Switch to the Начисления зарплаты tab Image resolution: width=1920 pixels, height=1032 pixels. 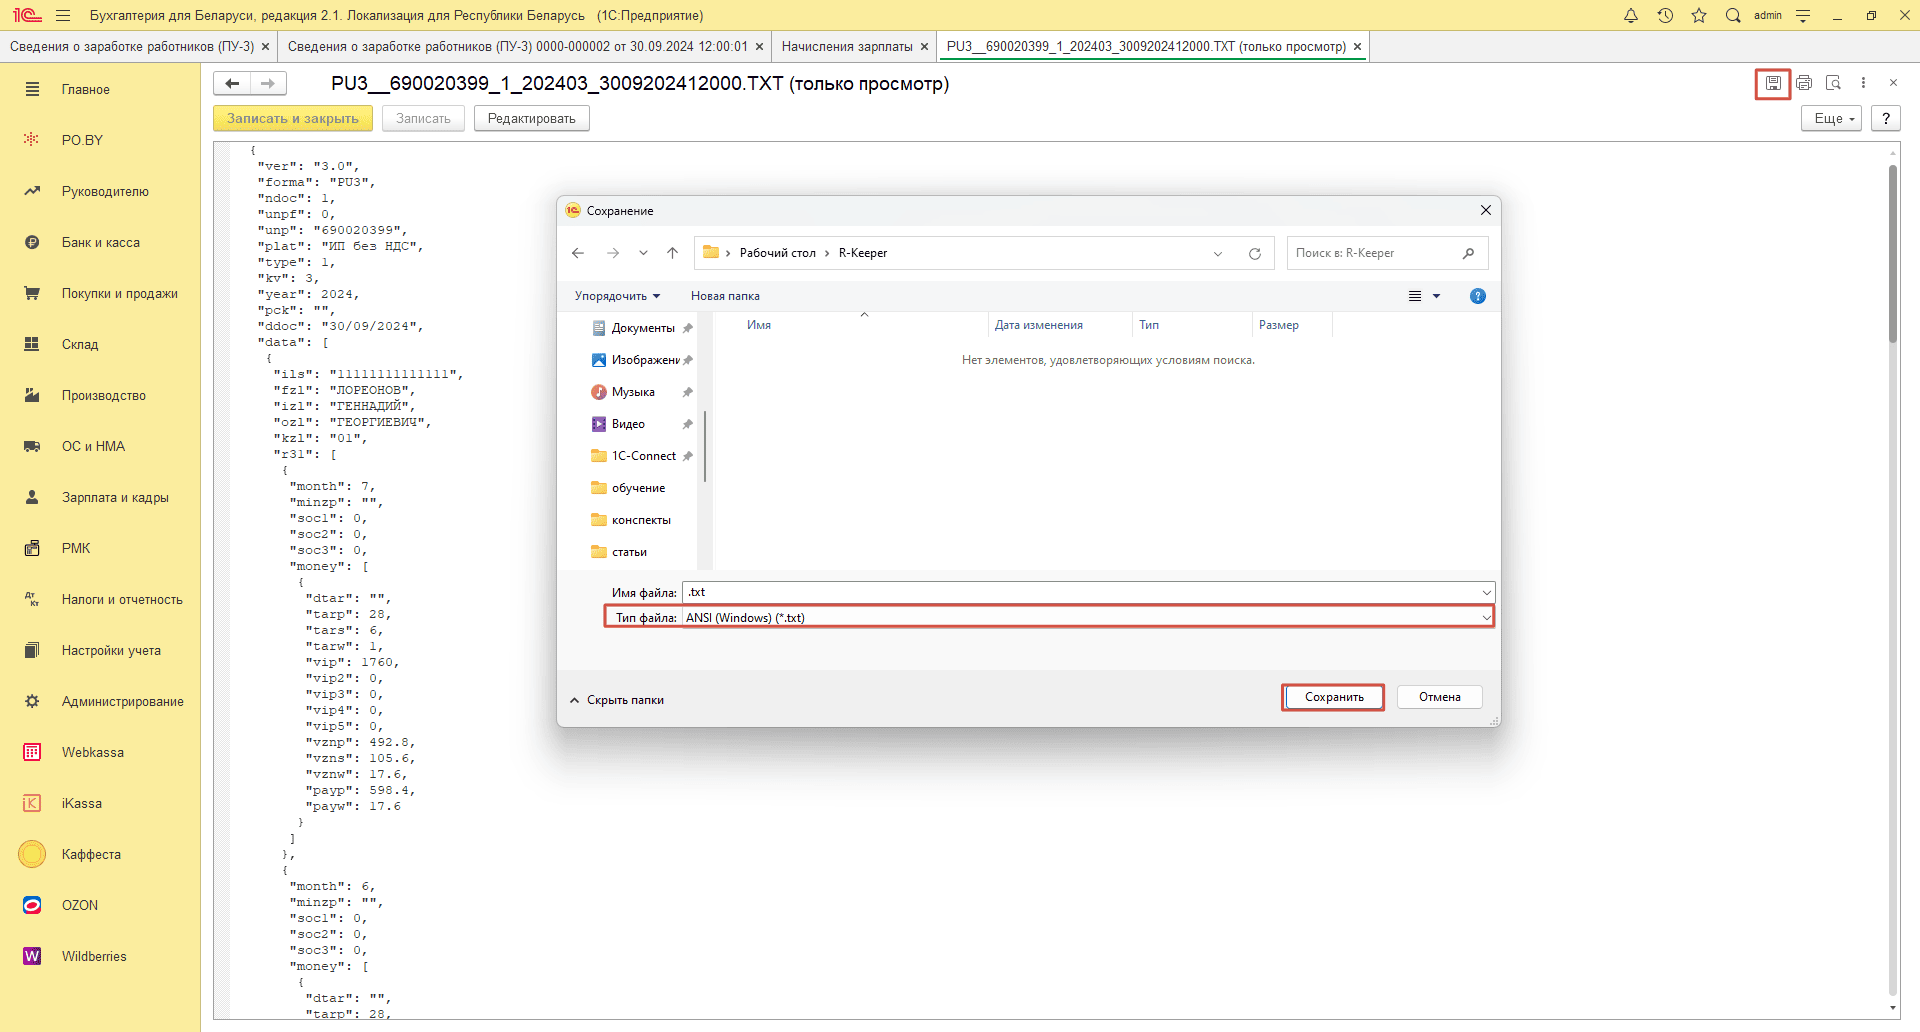click(846, 47)
